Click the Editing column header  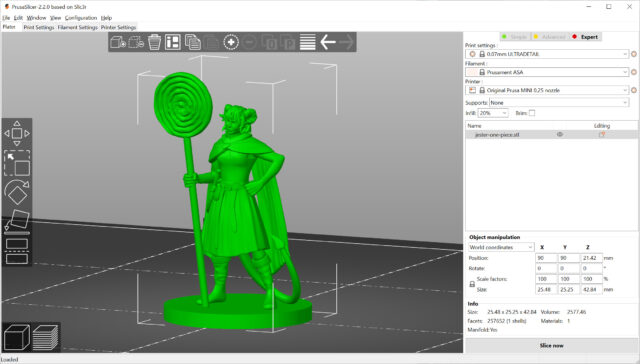coord(602,126)
